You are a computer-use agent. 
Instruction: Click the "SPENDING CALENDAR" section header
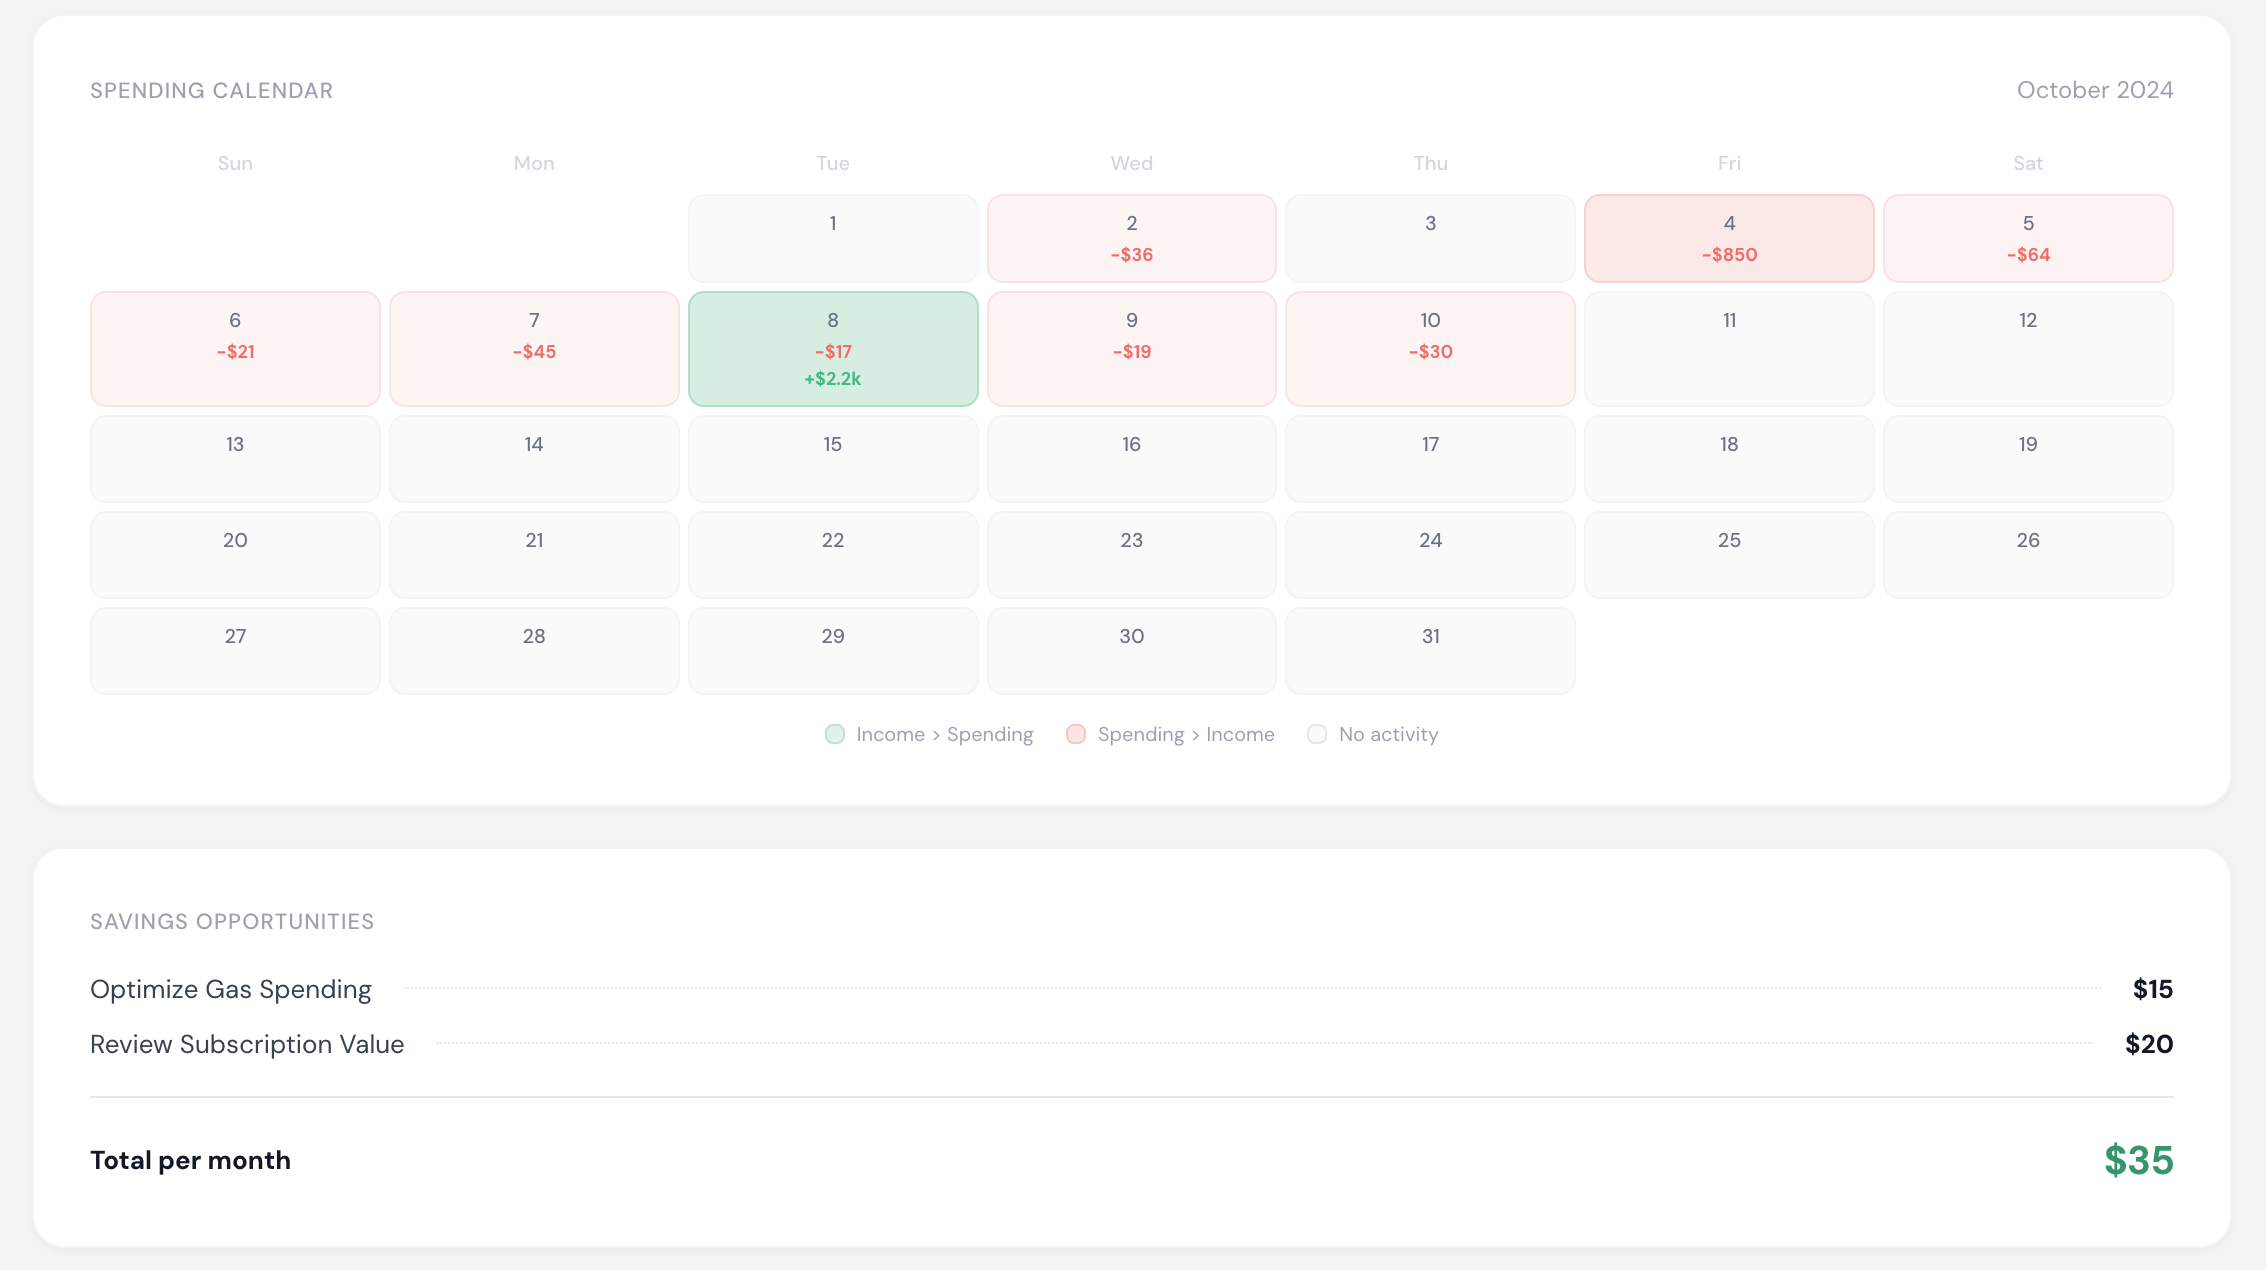coord(211,90)
